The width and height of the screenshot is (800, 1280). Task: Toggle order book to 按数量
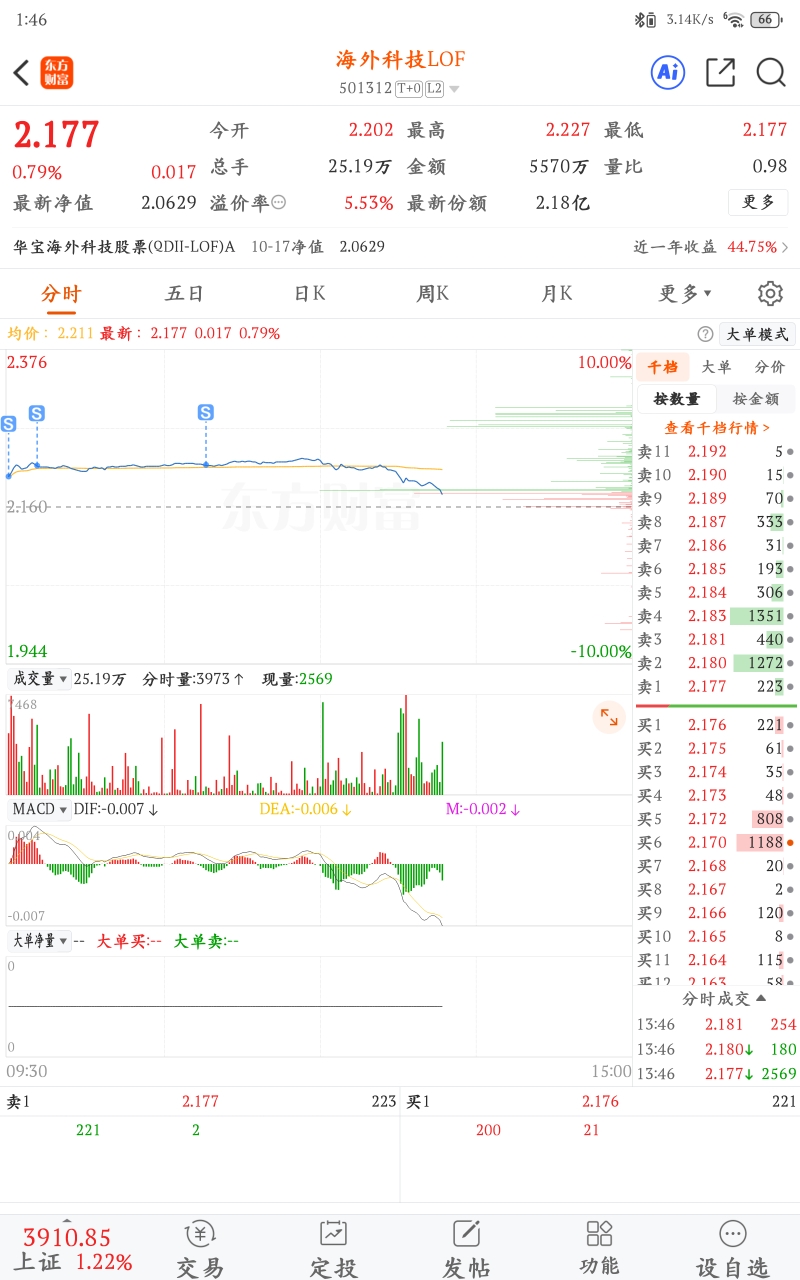coord(677,399)
